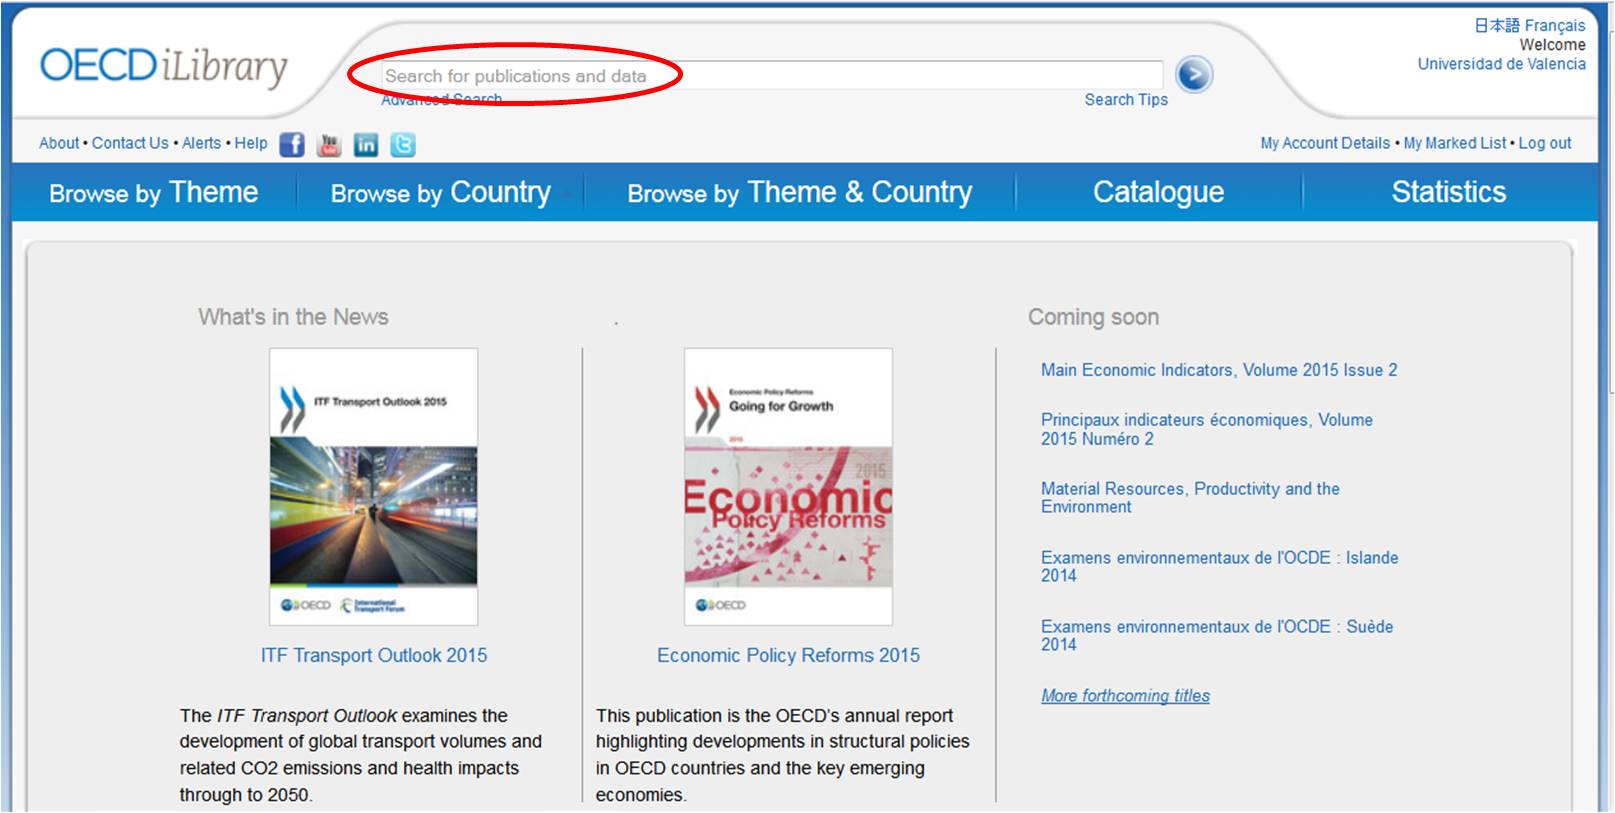The image size is (1615, 813).
Task: Click the Log out link
Action: coord(1545,143)
